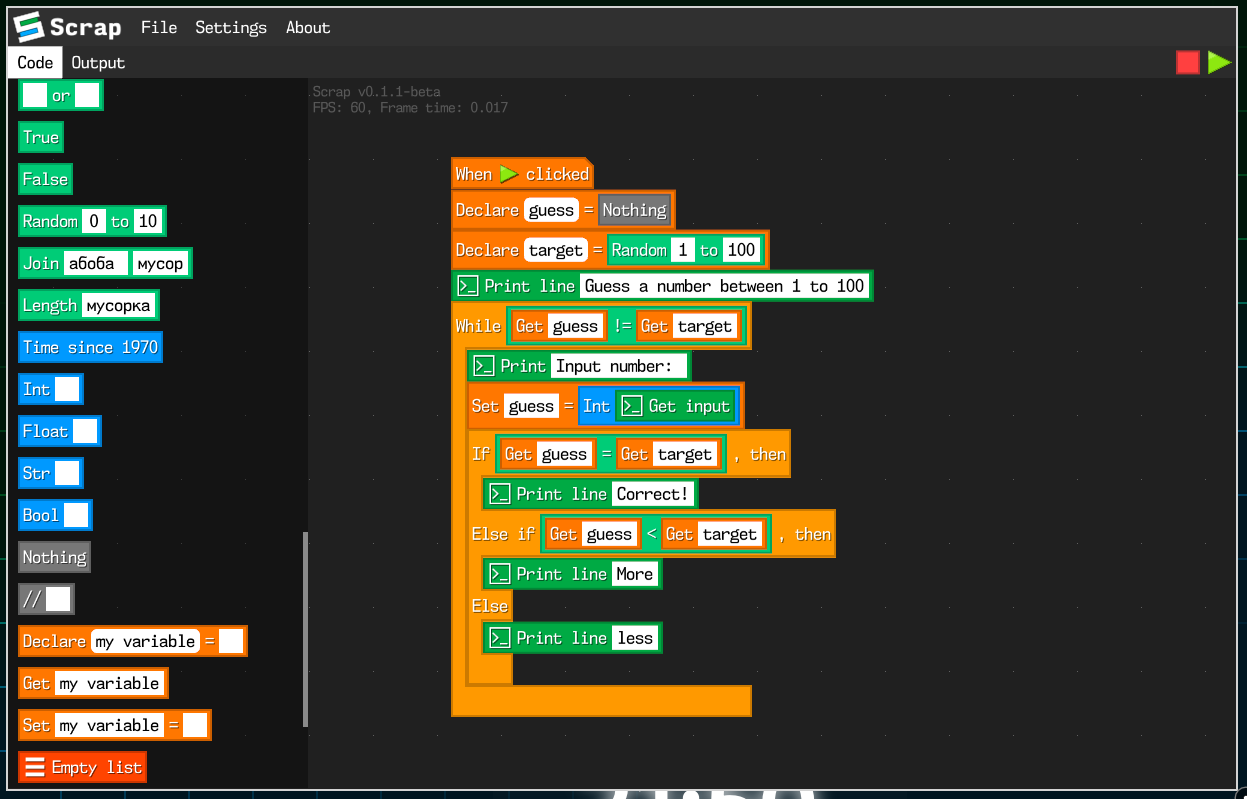Open the Settings menu
This screenshot has width=1247, height=799.
231,27
